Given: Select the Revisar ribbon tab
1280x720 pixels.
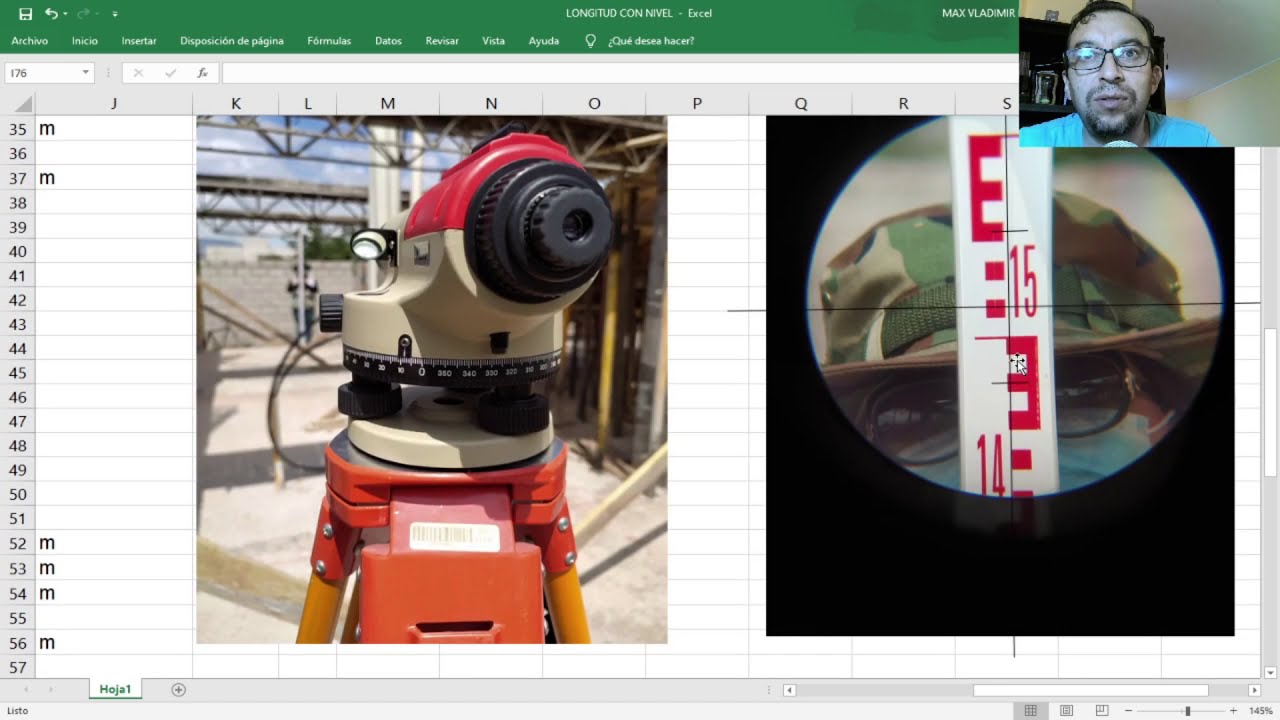Looking at the screenshot, I should coord(442,41).
